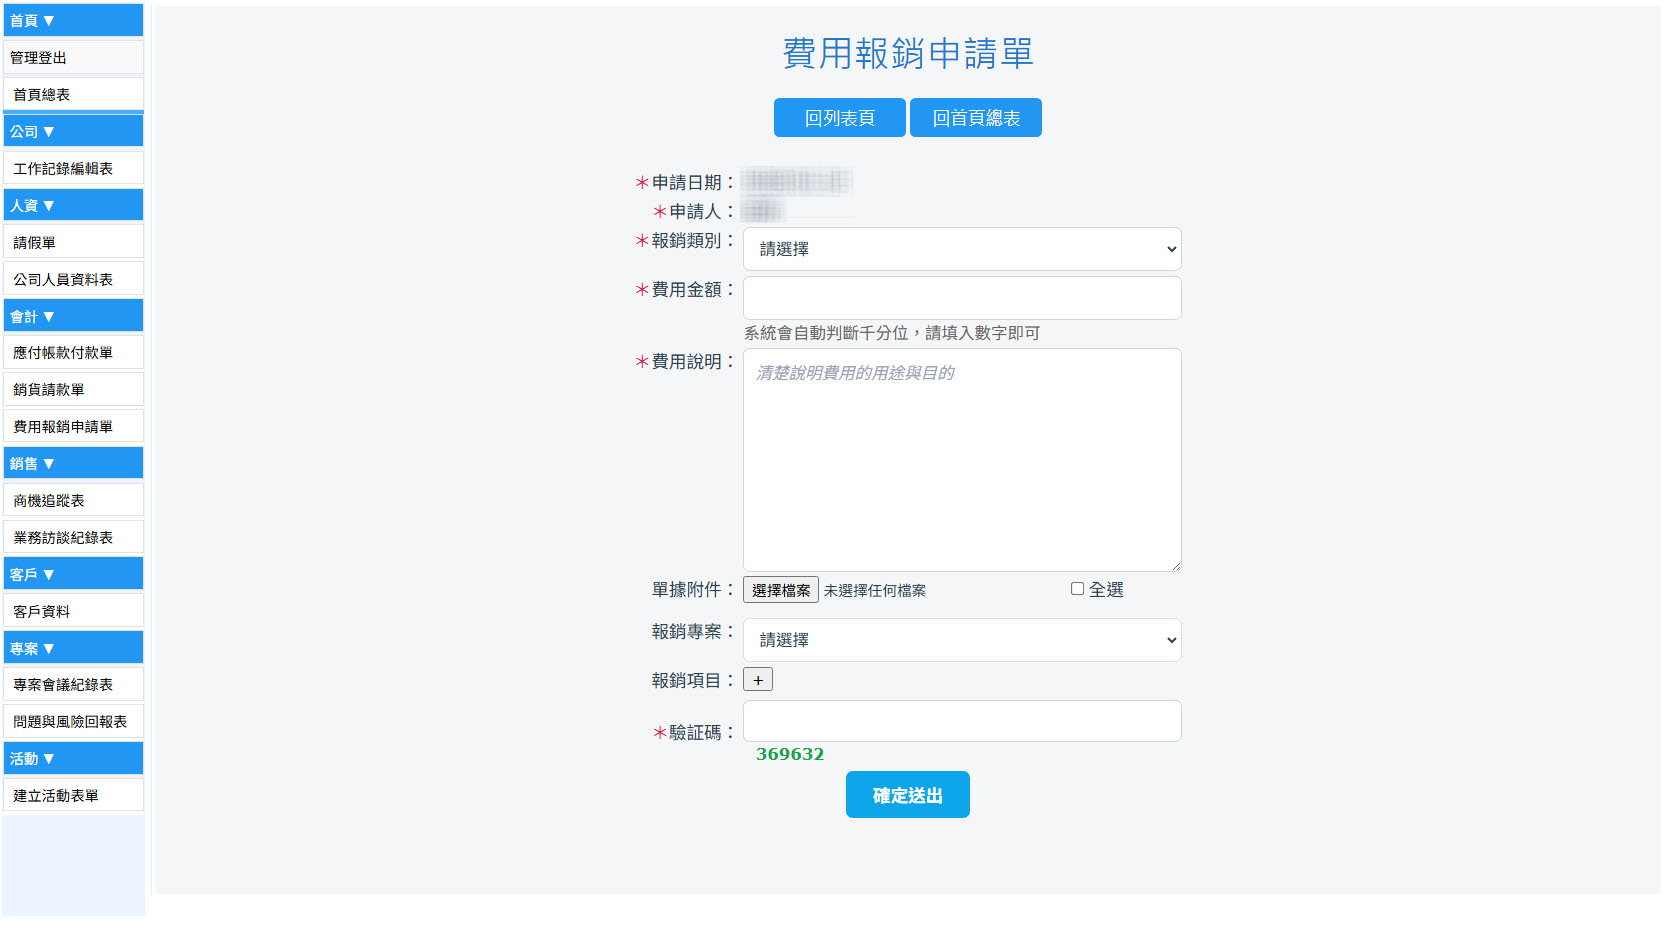Focus the 費用金額 input field
This screenshot has width=1667, height=937.
(962, 298)
